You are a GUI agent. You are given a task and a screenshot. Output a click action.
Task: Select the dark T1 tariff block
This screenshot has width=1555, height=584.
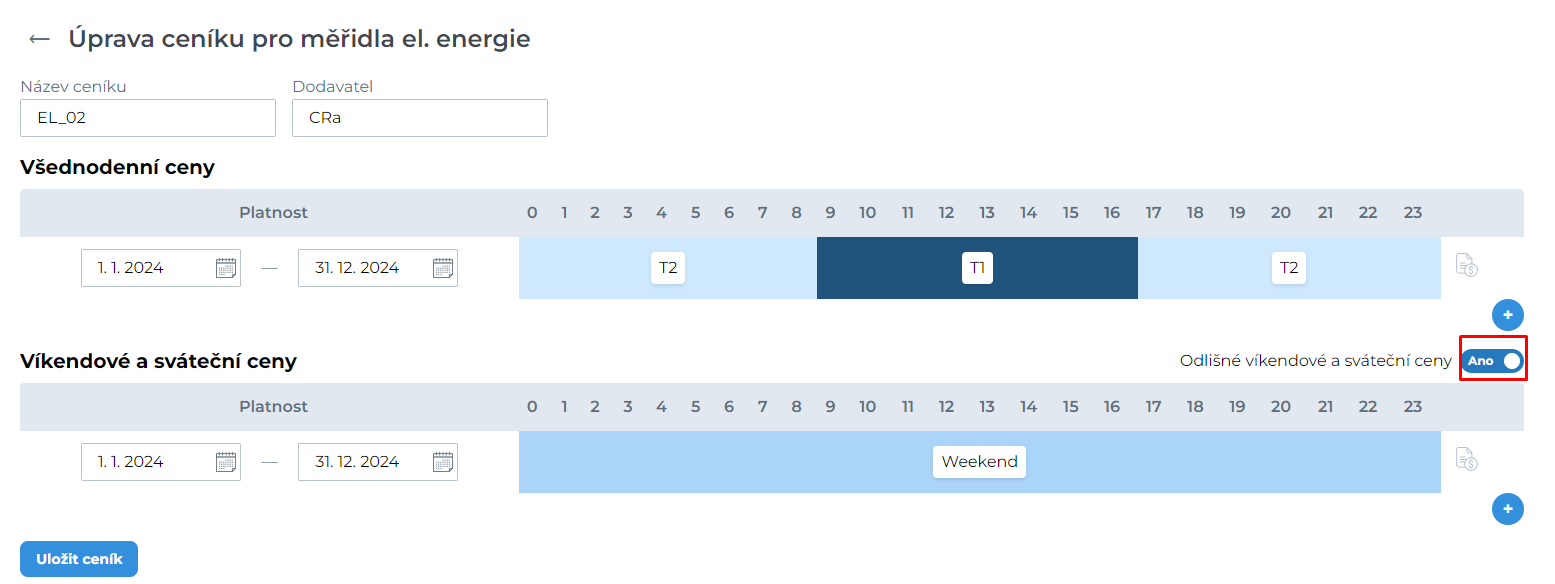tap(977, 268)
